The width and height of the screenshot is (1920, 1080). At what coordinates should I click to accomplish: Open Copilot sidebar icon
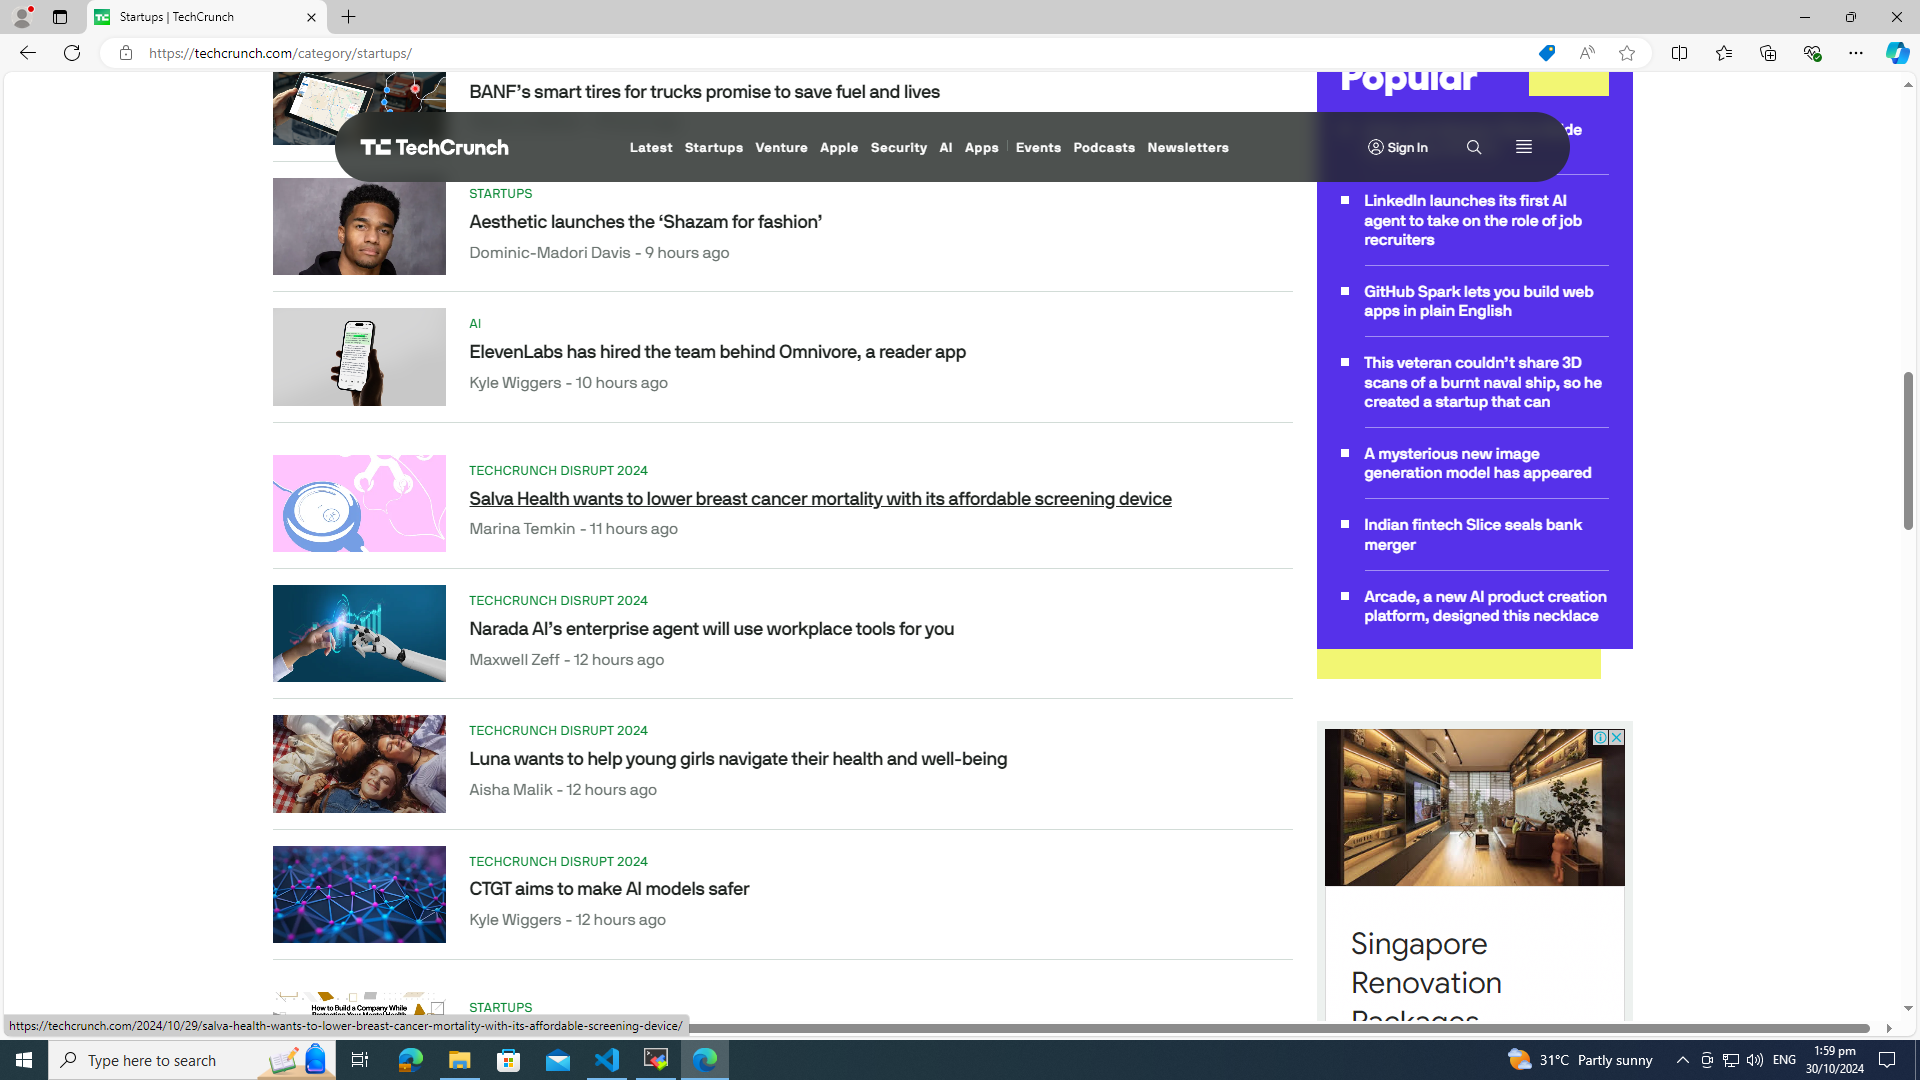[x=1897, y=53]
